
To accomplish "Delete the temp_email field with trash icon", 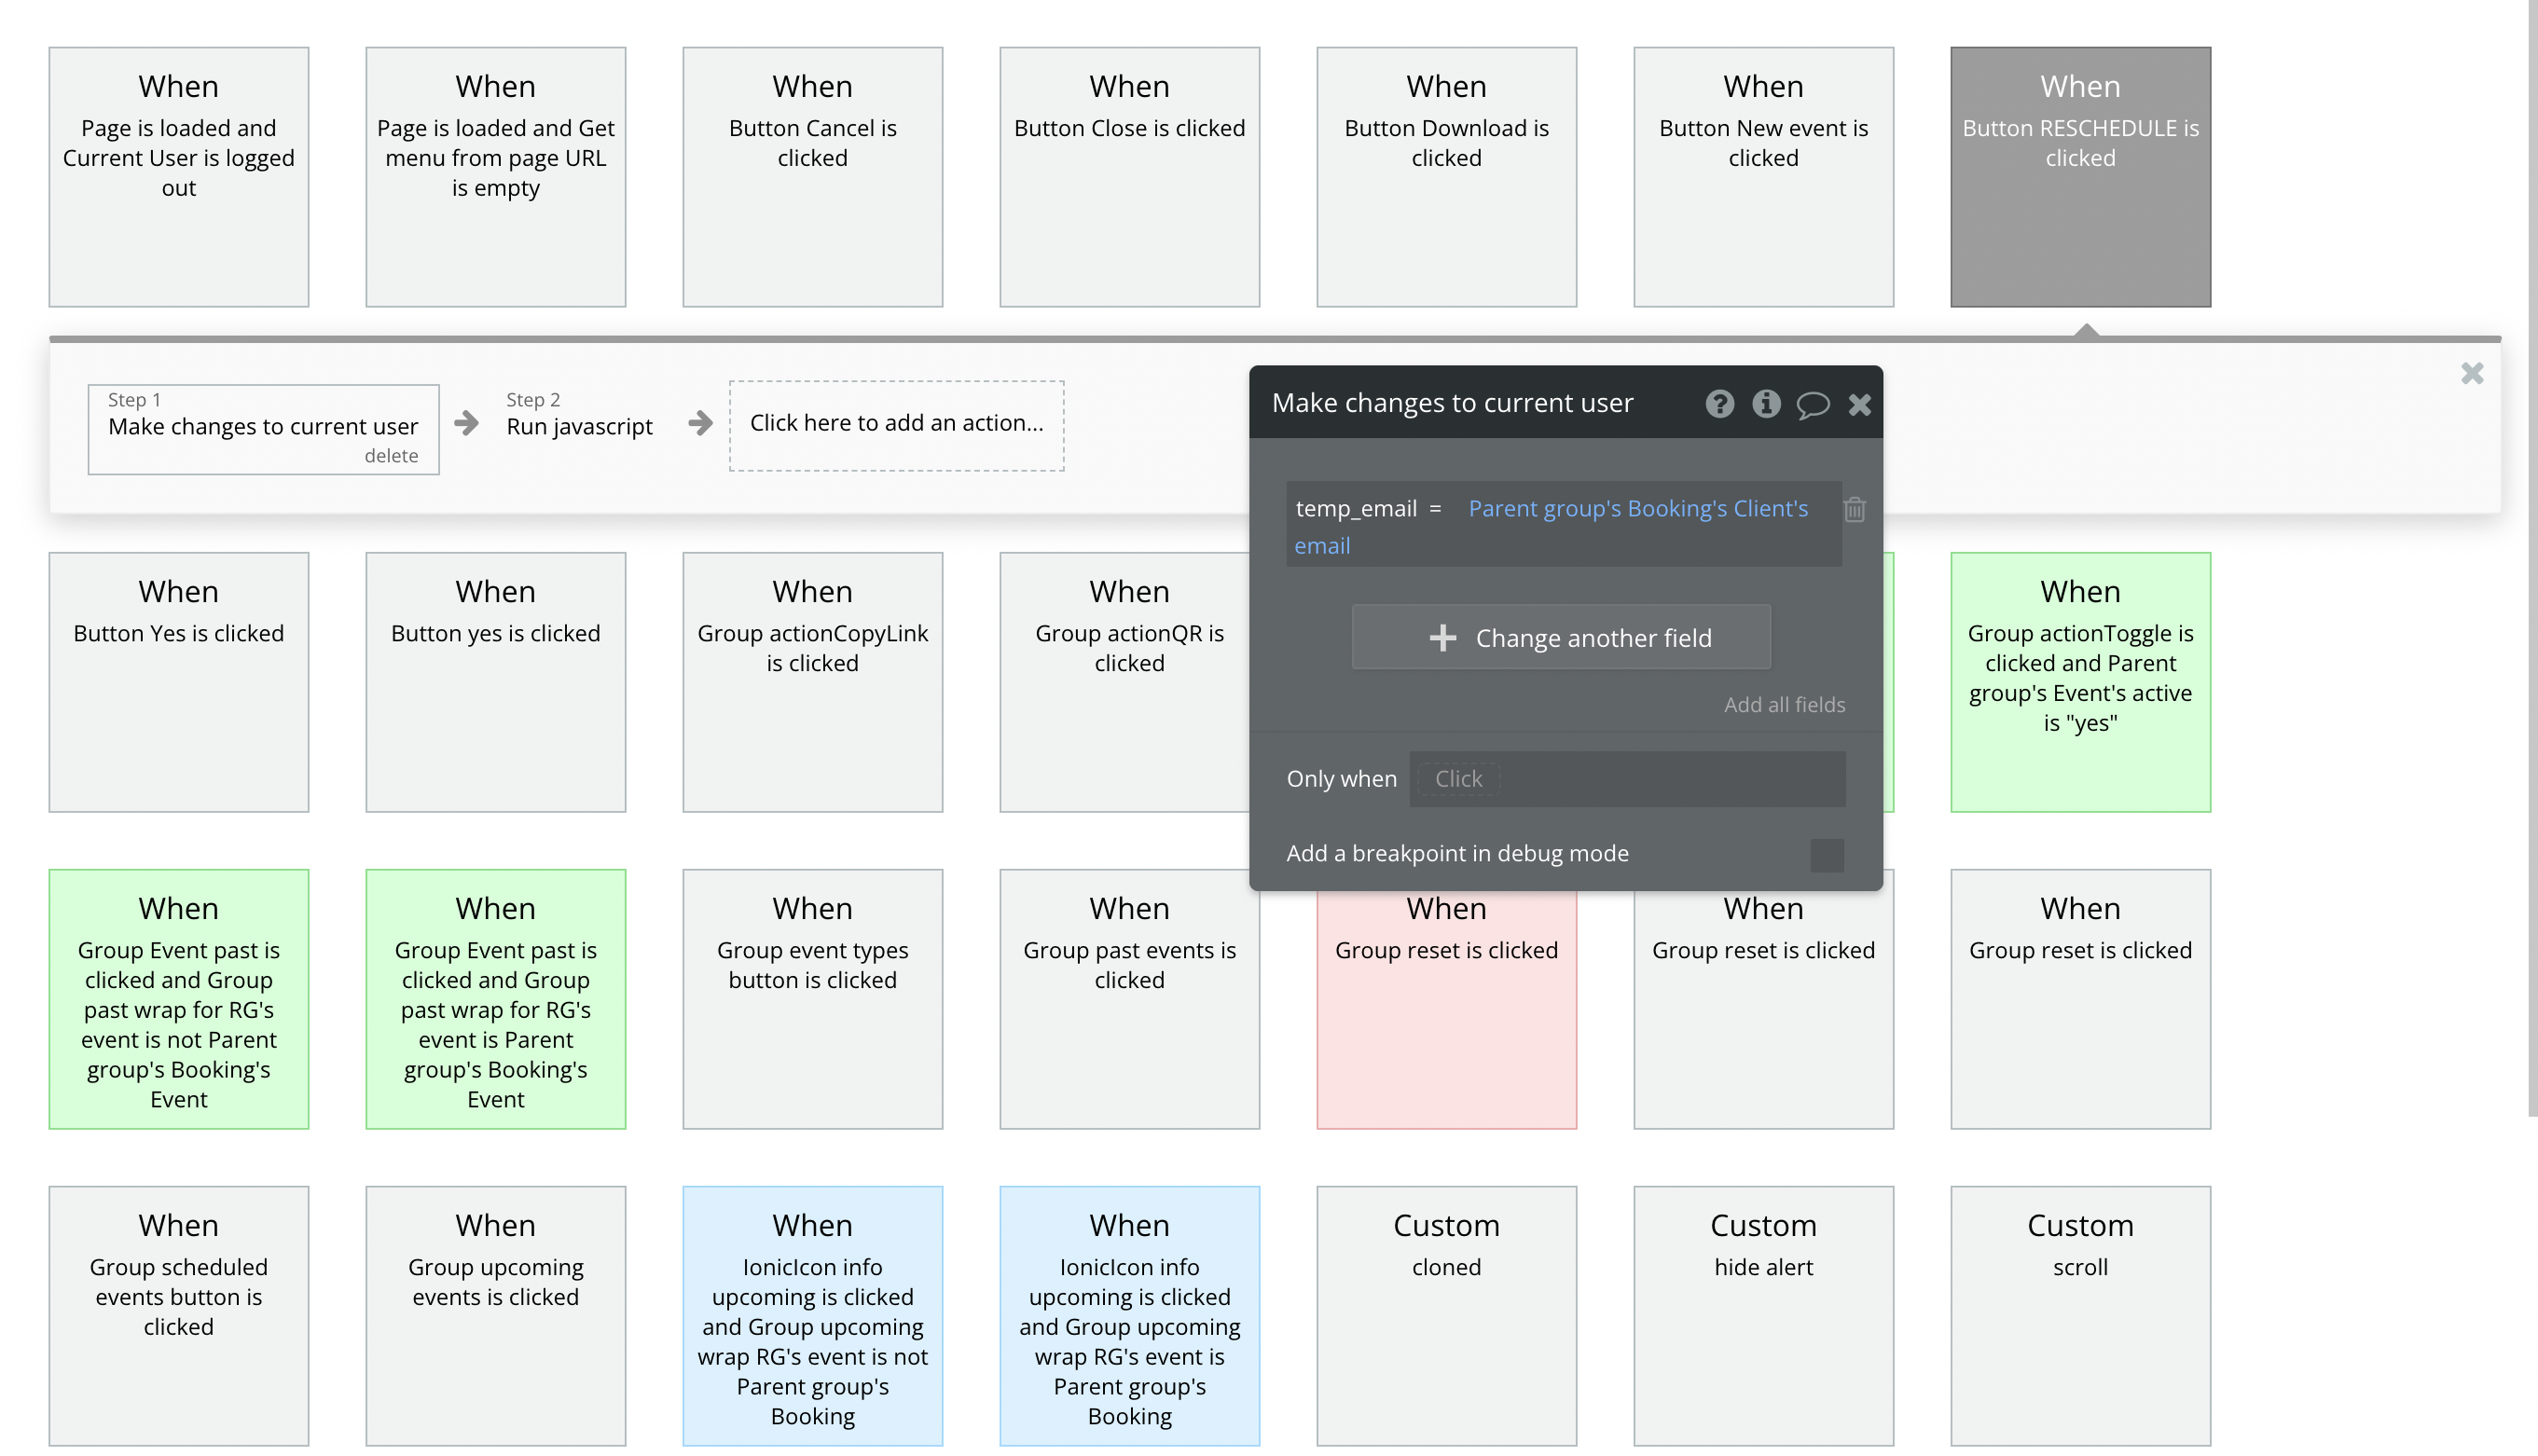I will click(1854, 510).
